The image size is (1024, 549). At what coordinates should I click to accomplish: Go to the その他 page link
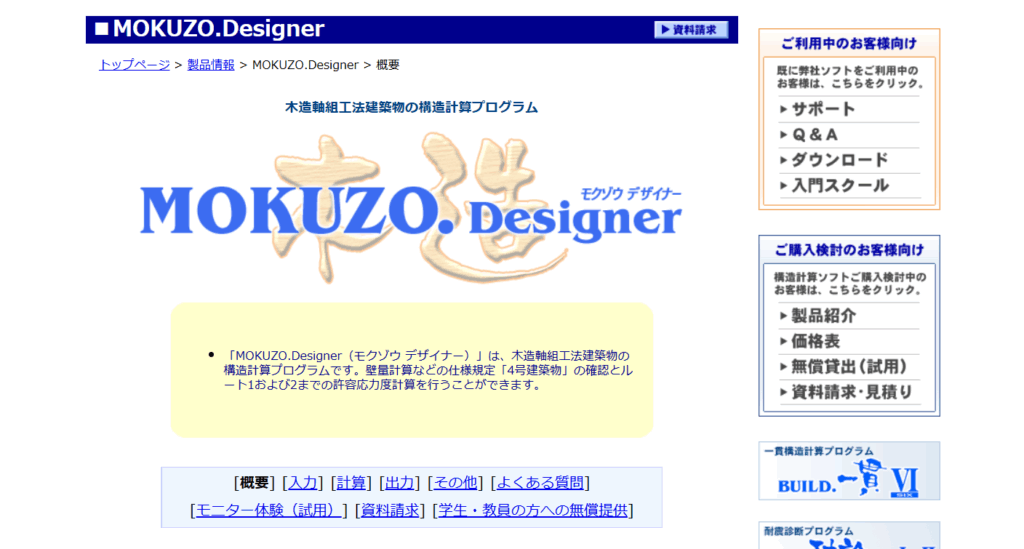pos(455,482)
